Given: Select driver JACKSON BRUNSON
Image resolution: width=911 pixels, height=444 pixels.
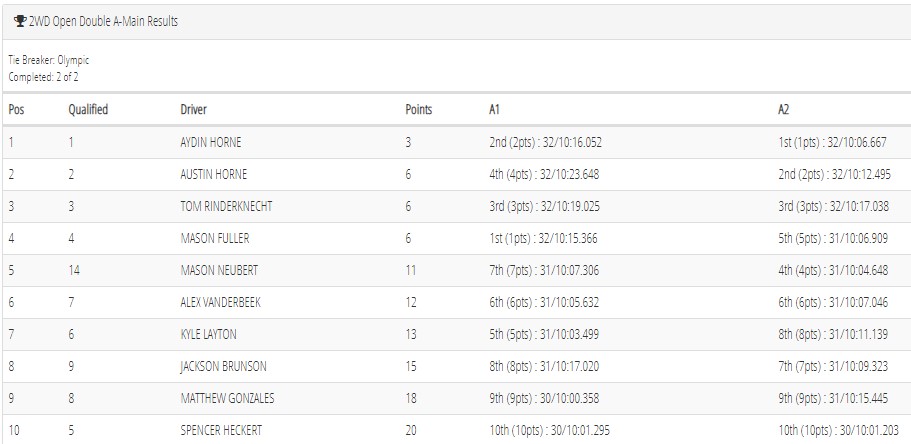Looking at the screenshot, I should click(x=224, y=366).
